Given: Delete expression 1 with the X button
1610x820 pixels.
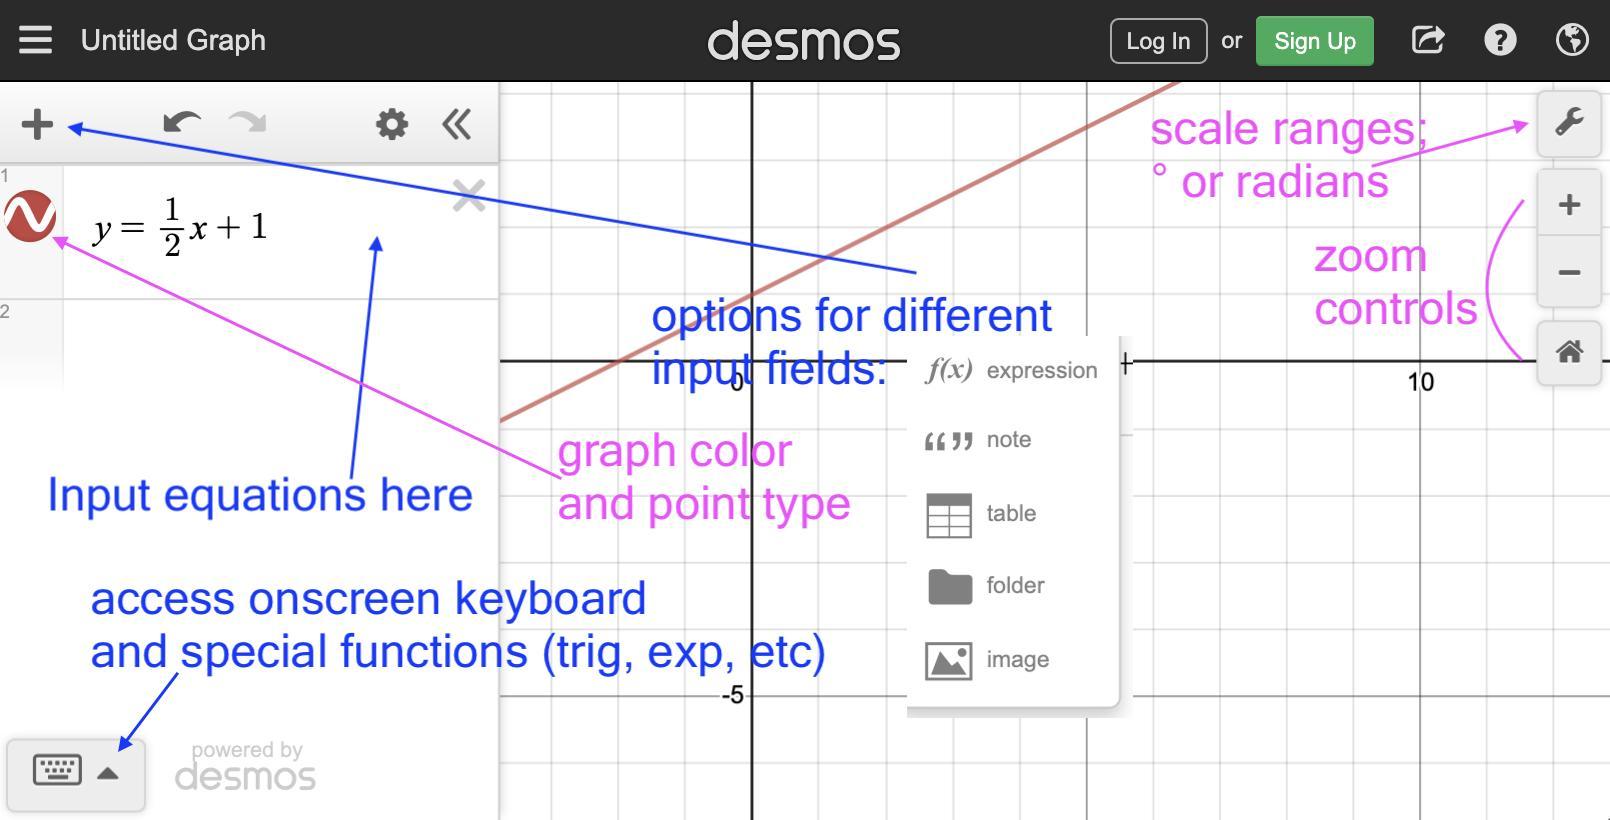Looking at the screenshot, I should pos(468,195).
